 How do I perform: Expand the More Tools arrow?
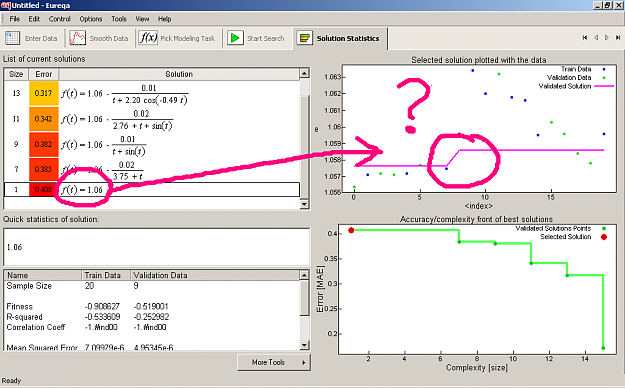point(304,362)
